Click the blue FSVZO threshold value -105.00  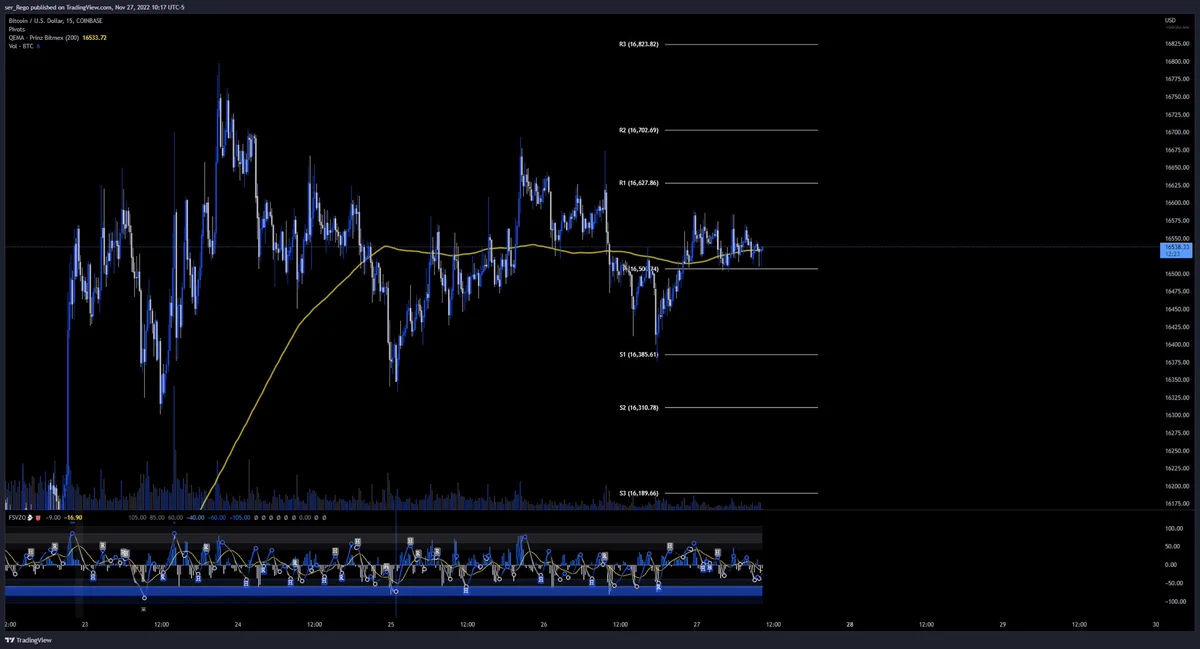pyautogui.click(x=240, y=518)
